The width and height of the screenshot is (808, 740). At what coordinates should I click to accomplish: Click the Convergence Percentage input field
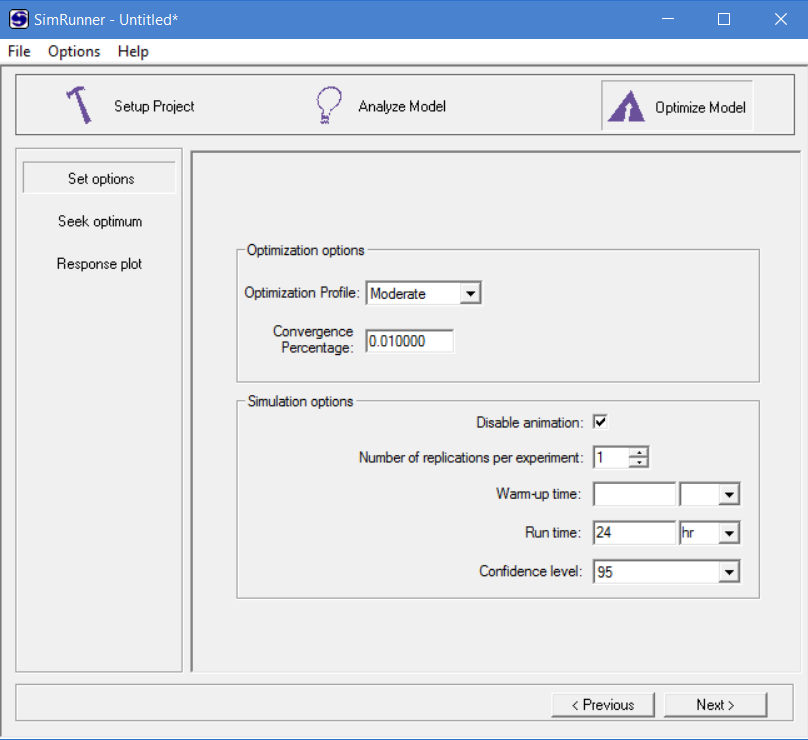pyautogui.click(x=410, y=341)
